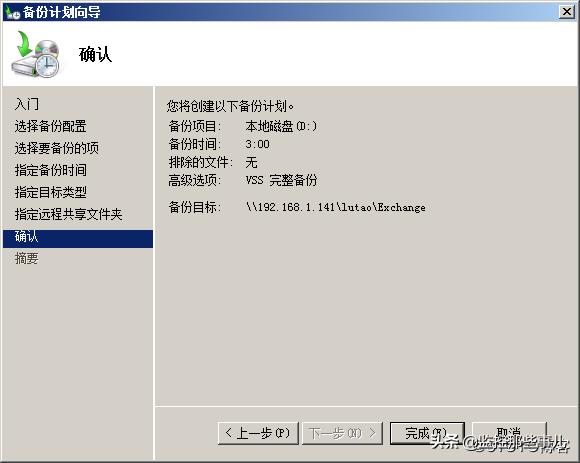Open the 选择备份配置 step
The width and height of the screenshot is (580, 463).
coord(51,126)
